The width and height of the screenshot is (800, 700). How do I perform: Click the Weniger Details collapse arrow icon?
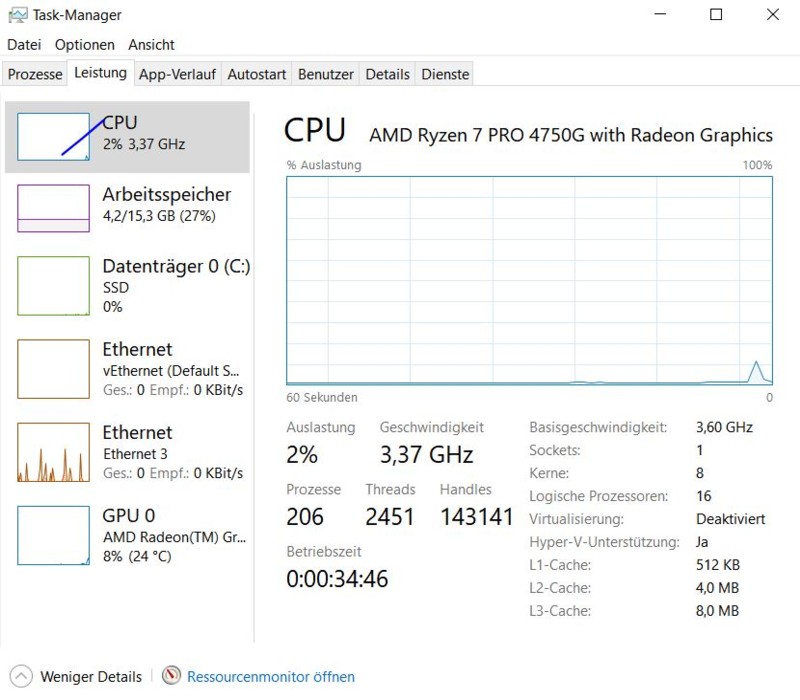click(x=21, y=677)
